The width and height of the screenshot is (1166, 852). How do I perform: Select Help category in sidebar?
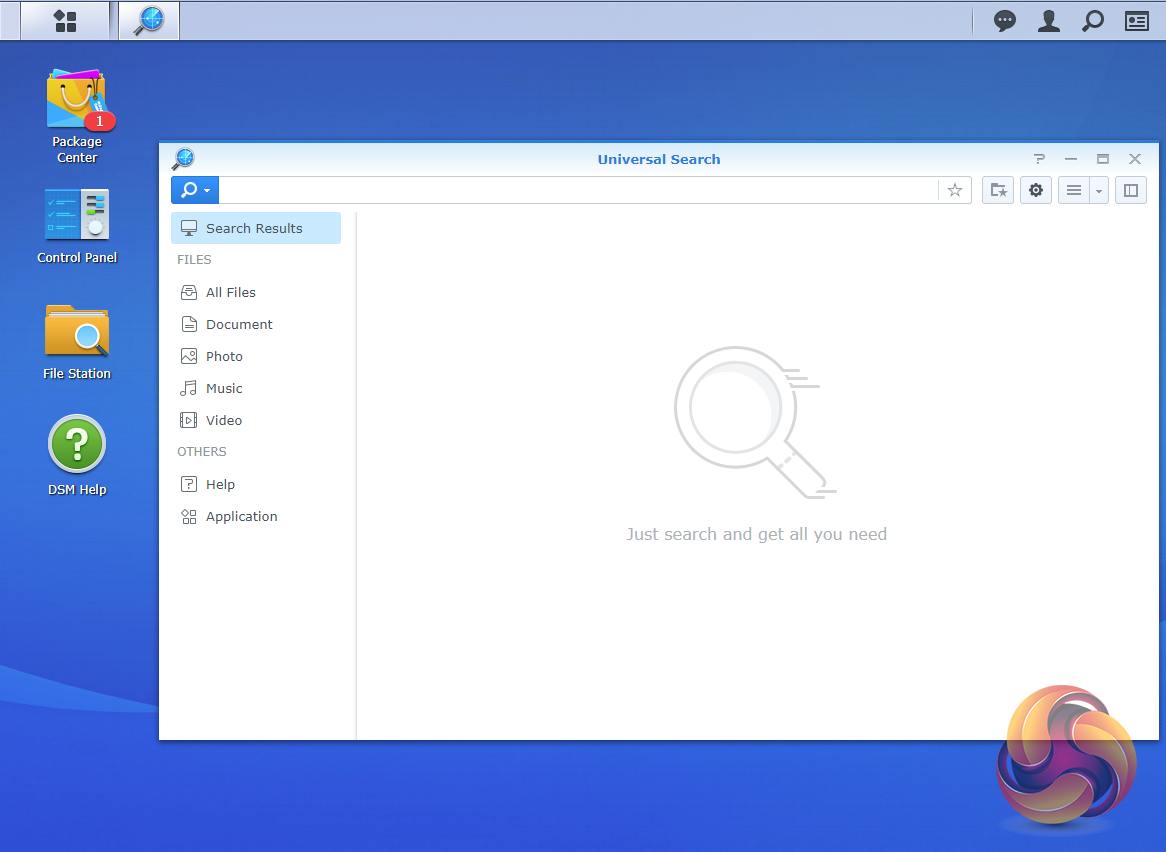[256, 484]
